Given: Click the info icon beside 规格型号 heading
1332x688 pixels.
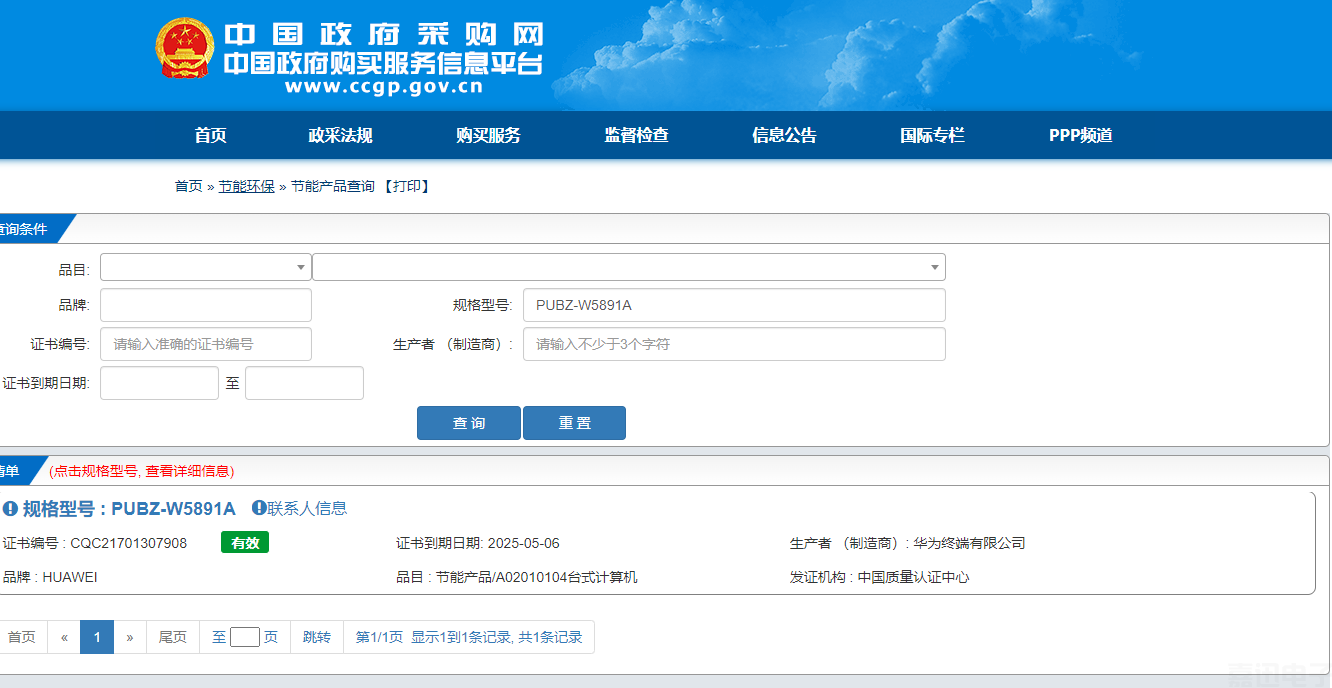Looking at the screenshot, I should point(11,509).
